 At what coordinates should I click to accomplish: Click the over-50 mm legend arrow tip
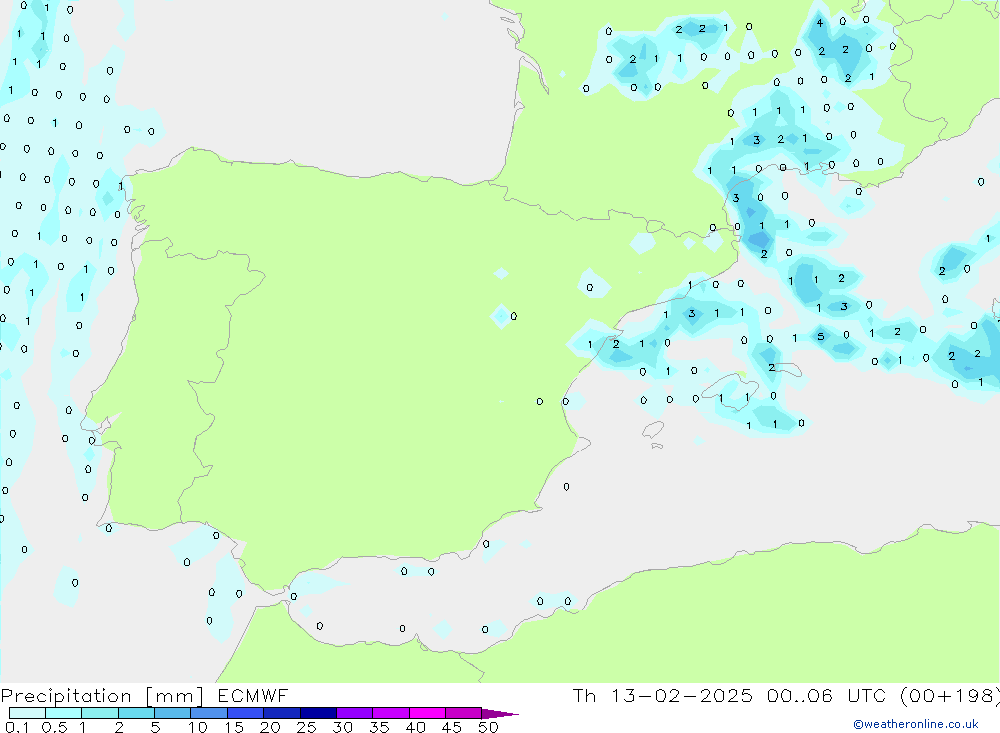click(500, 714)
